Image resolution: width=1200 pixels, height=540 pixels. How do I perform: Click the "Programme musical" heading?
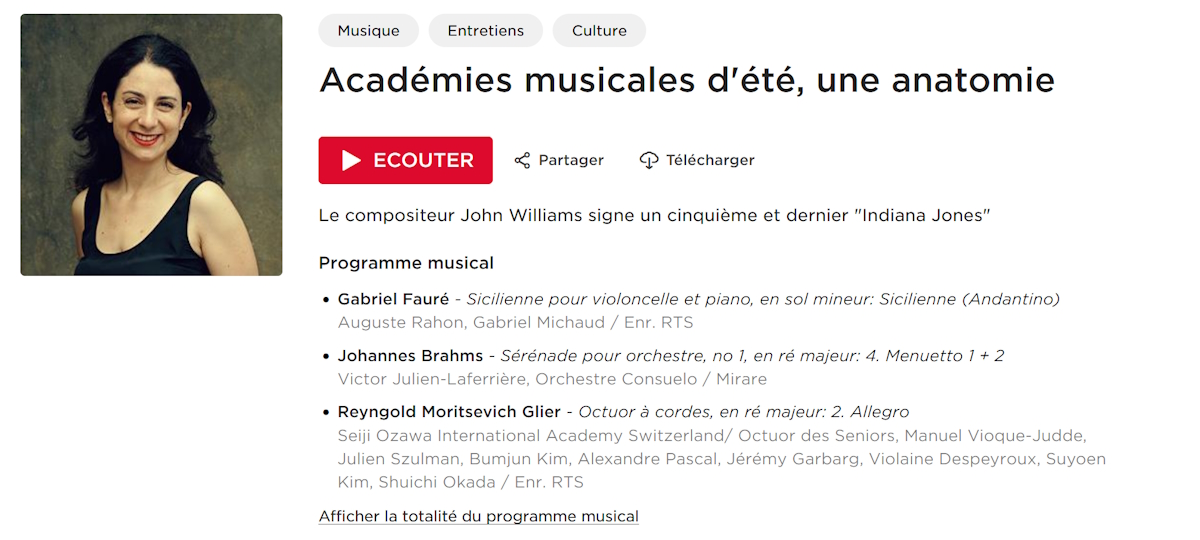point(406,263)
